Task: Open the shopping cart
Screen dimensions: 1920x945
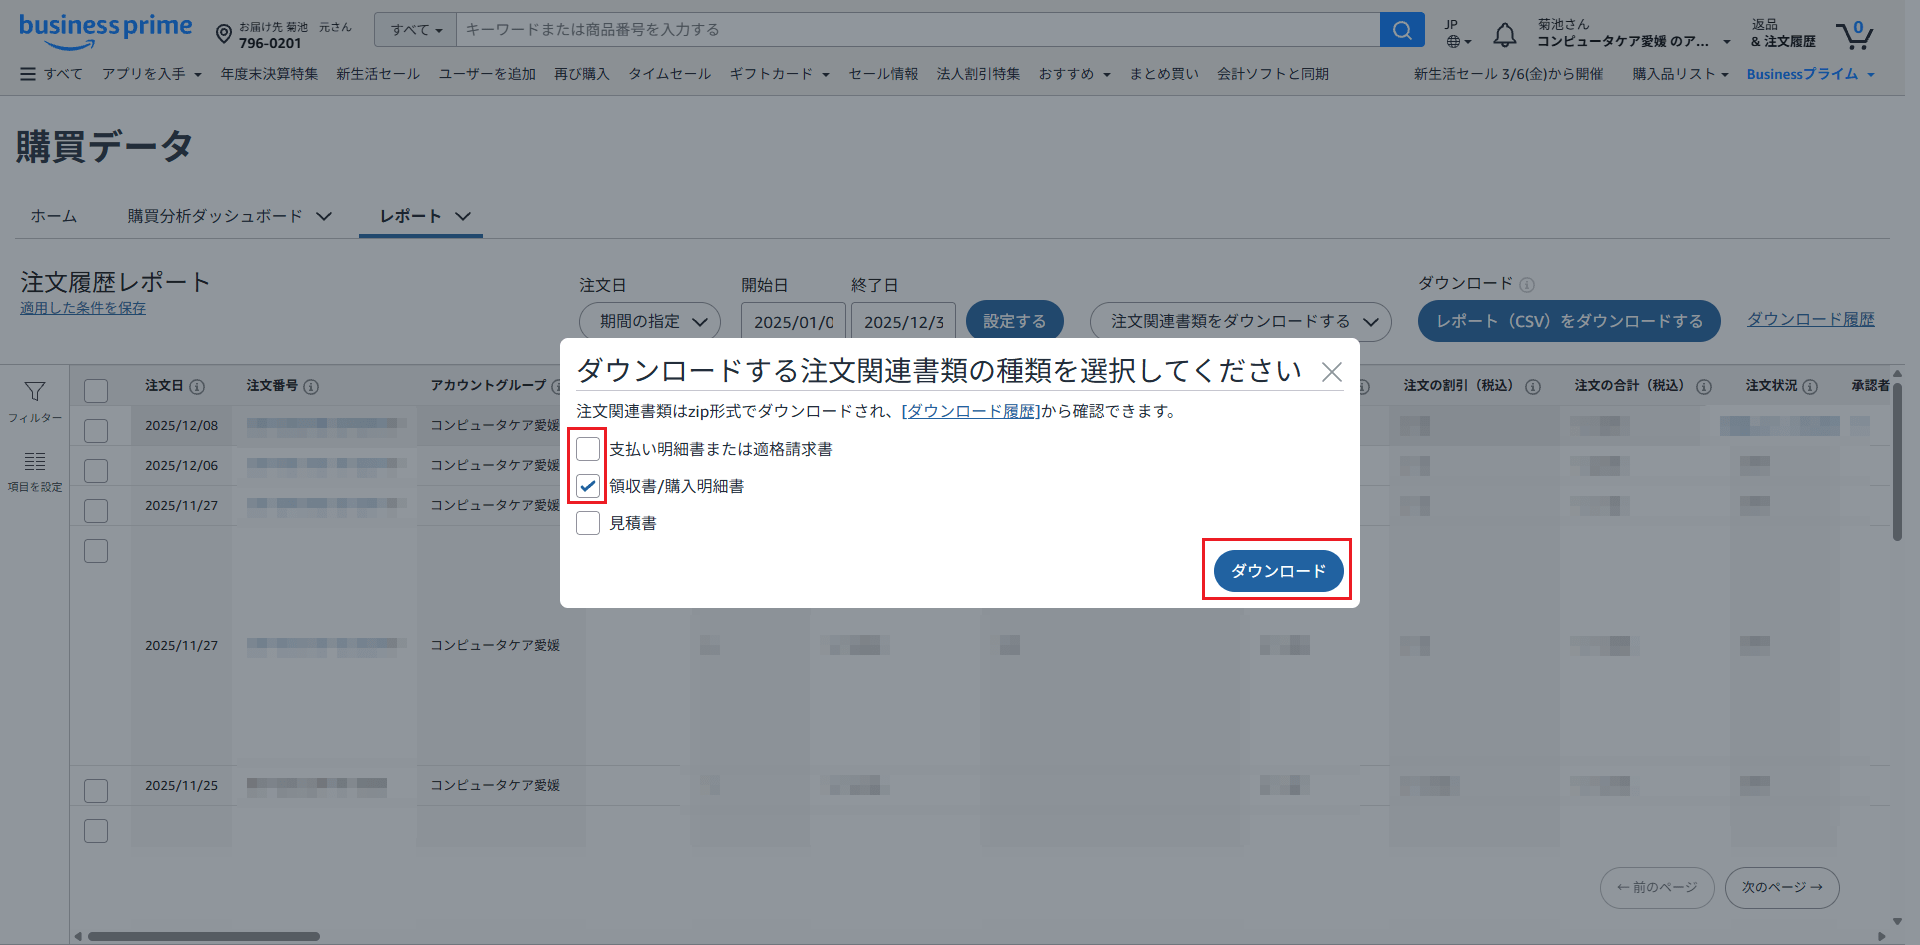Action: (x=1854, y=36)
